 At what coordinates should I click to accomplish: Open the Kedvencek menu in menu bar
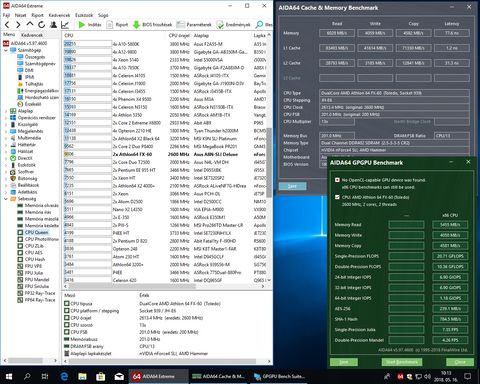(59, 15)
